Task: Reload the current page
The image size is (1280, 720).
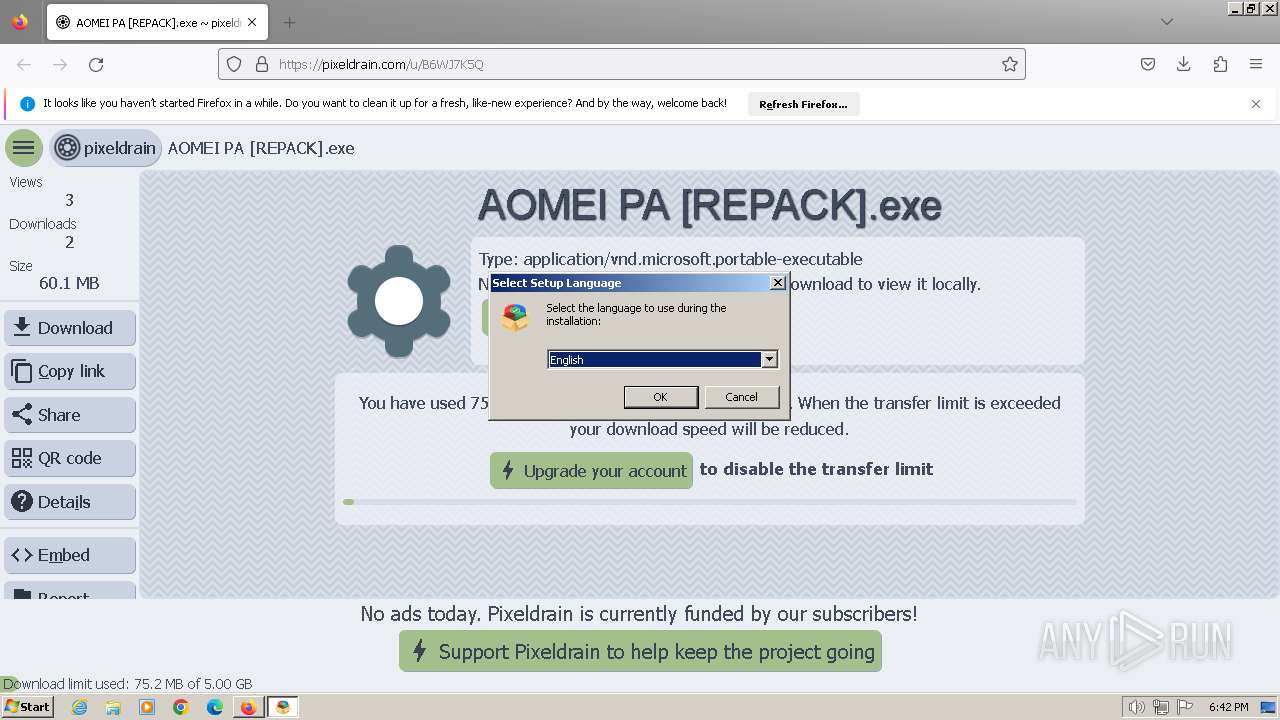Action: 96,64
